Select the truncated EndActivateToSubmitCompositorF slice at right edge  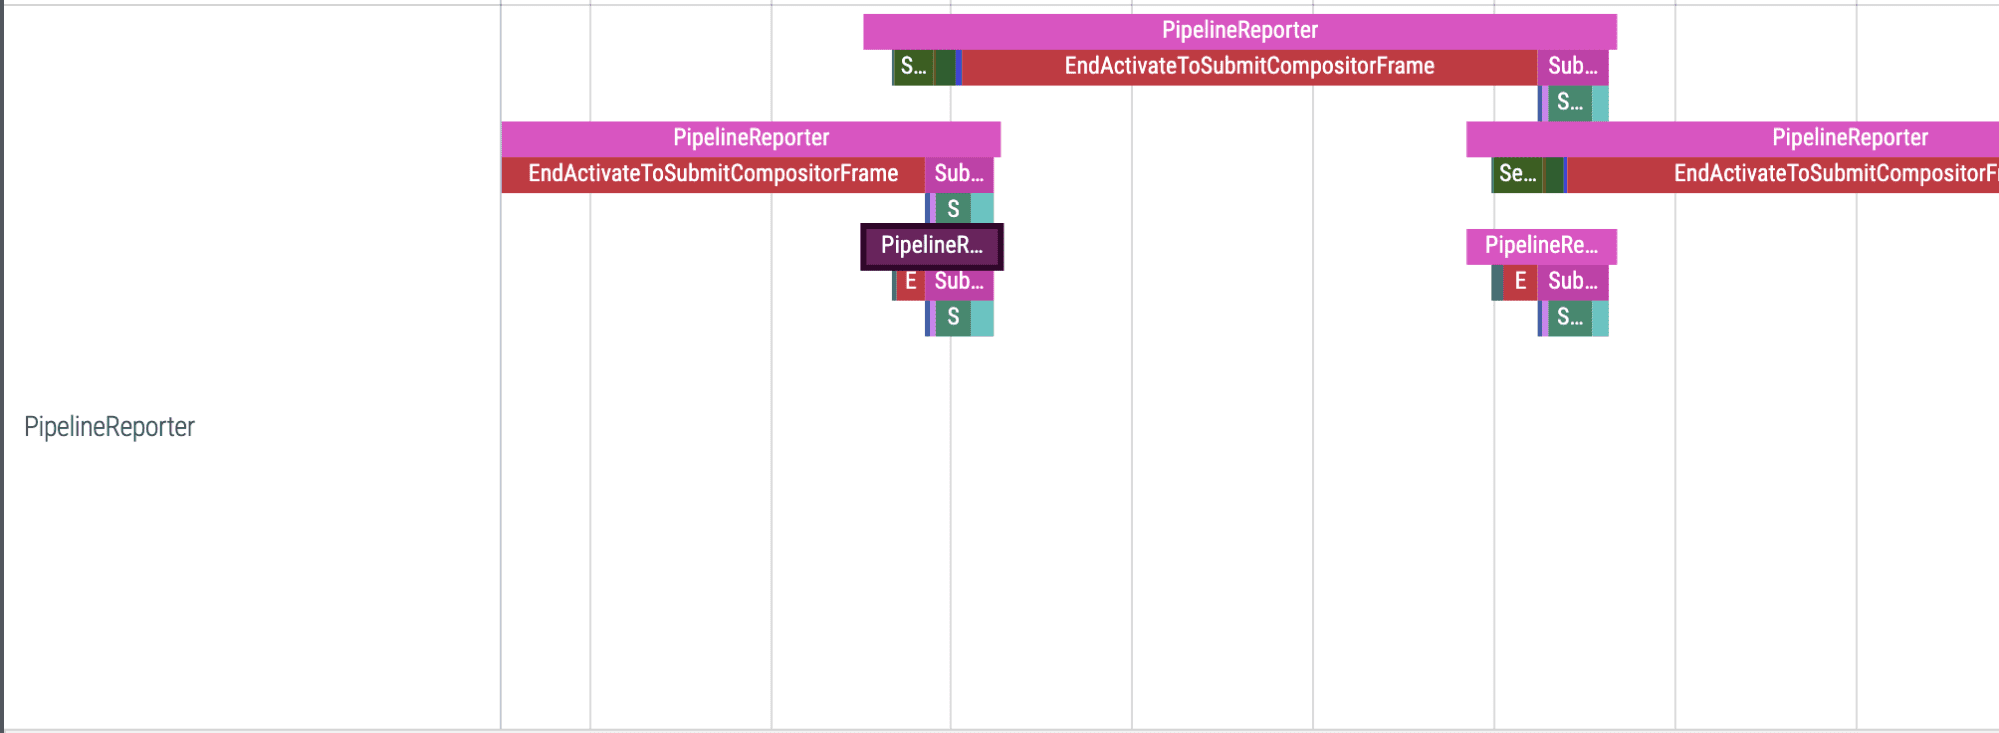1800,174
